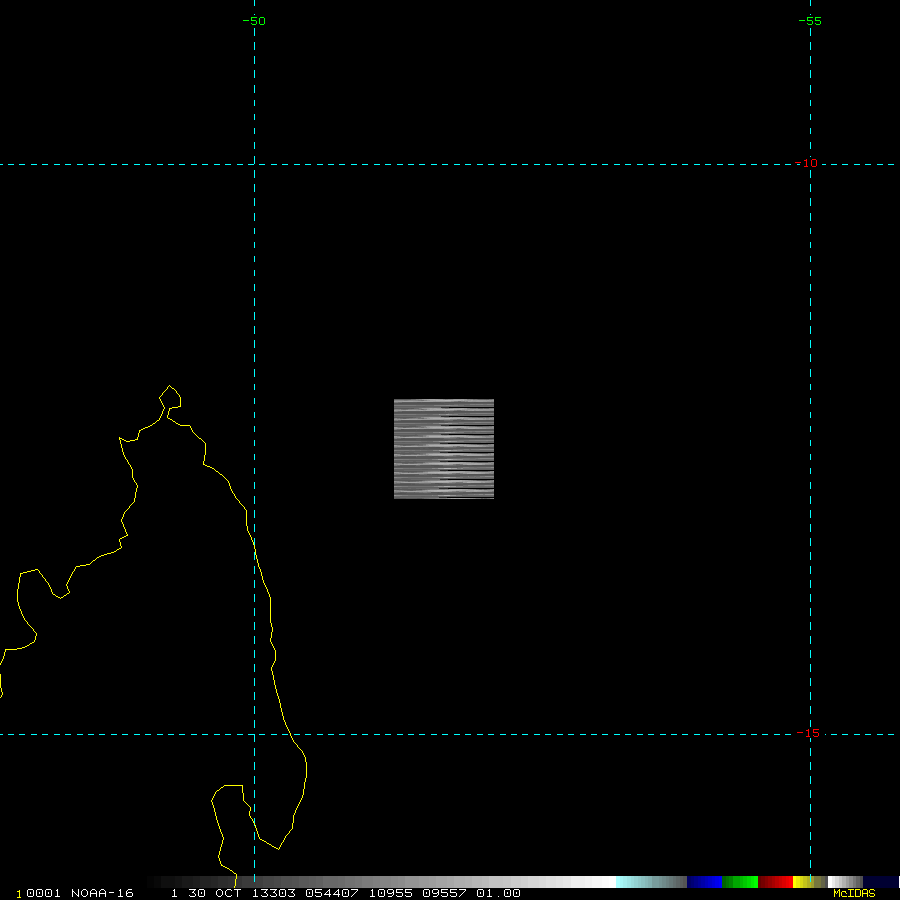Click the red -15 latitude label
The width and height of the screenshot is (900, 900).
(808, 734)
